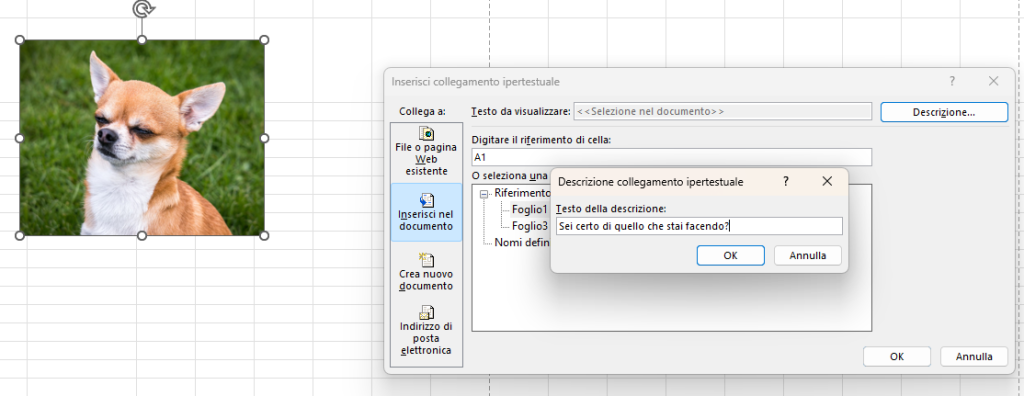Close the Inserisci collegamento ipertestuale dialog

pos(993,81)
